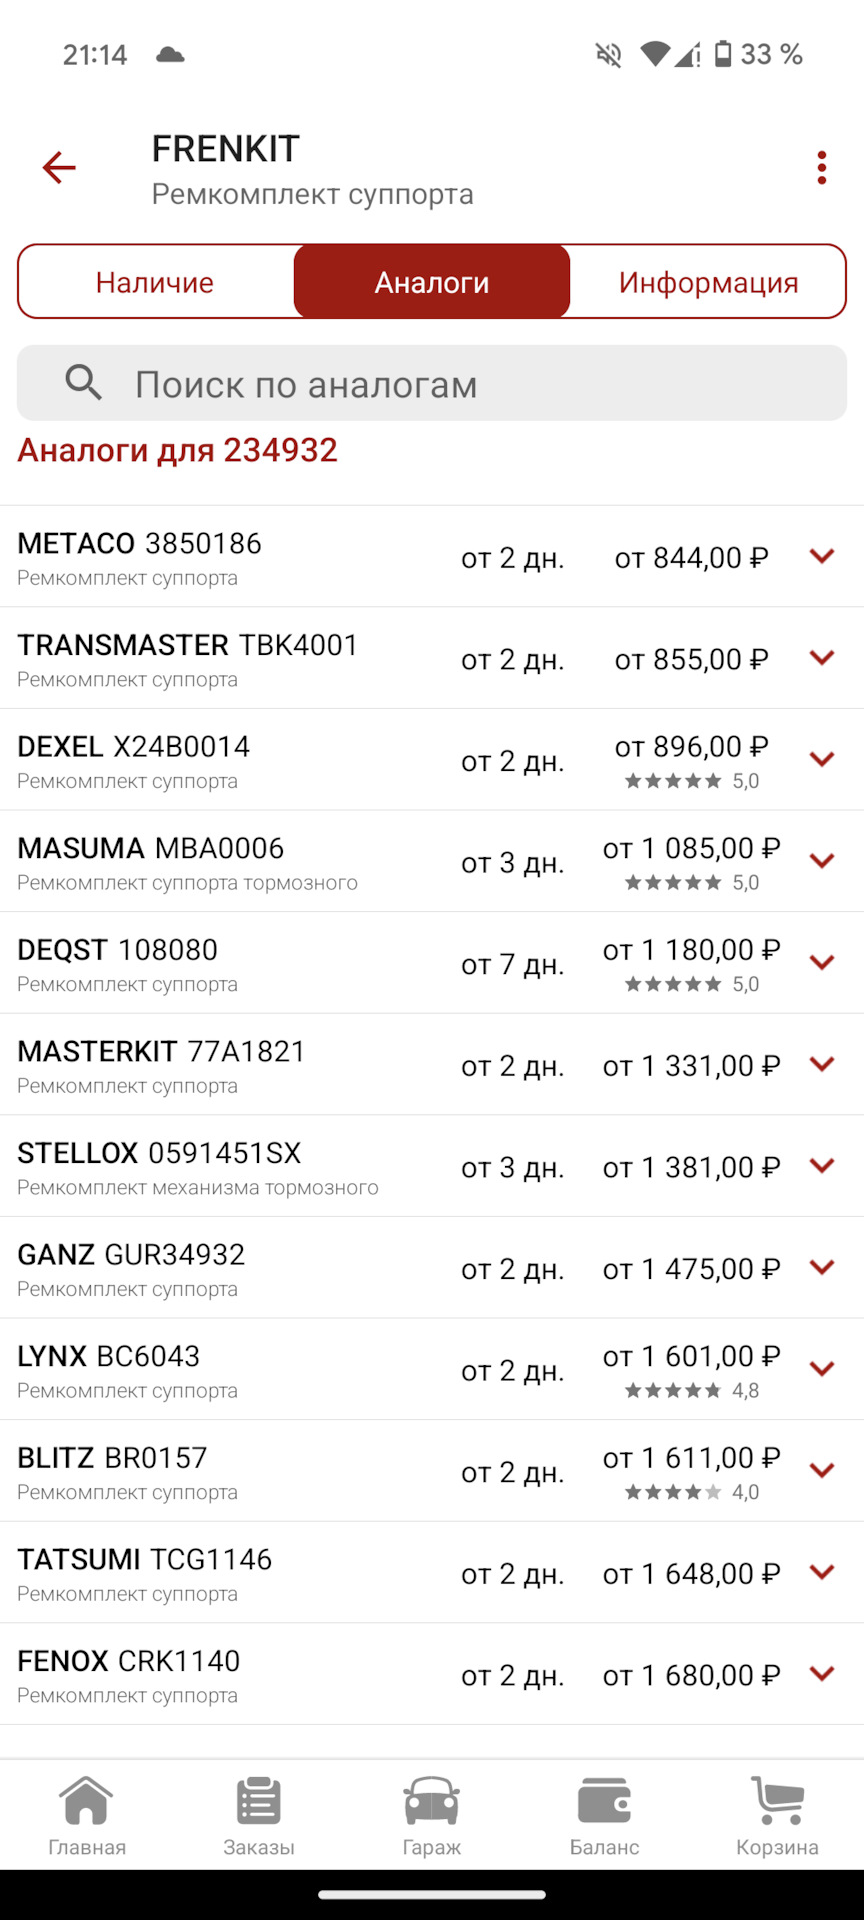Open DEXEL X24B0014 item
The width and height of the screenshot is (864, 1920).
point(432,760)
